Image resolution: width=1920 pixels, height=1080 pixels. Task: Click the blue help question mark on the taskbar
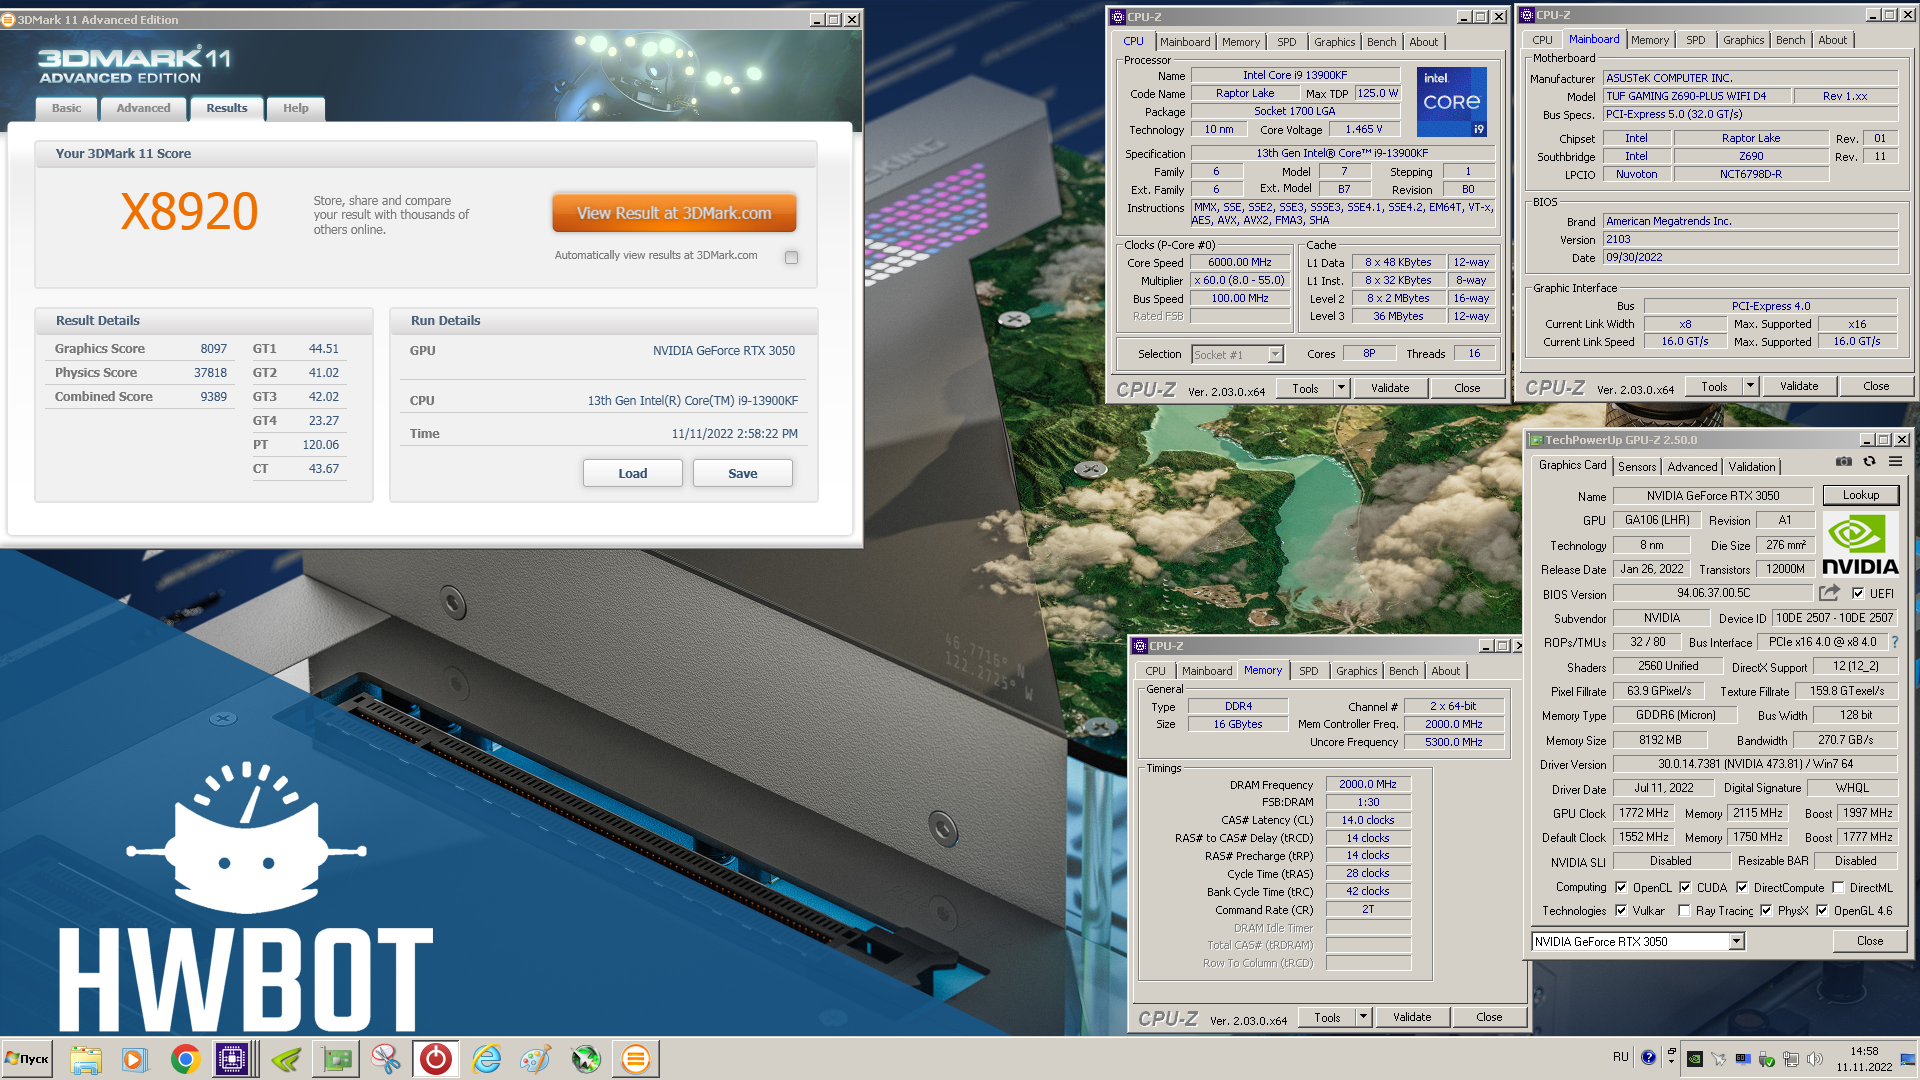click(1648, 1057)
